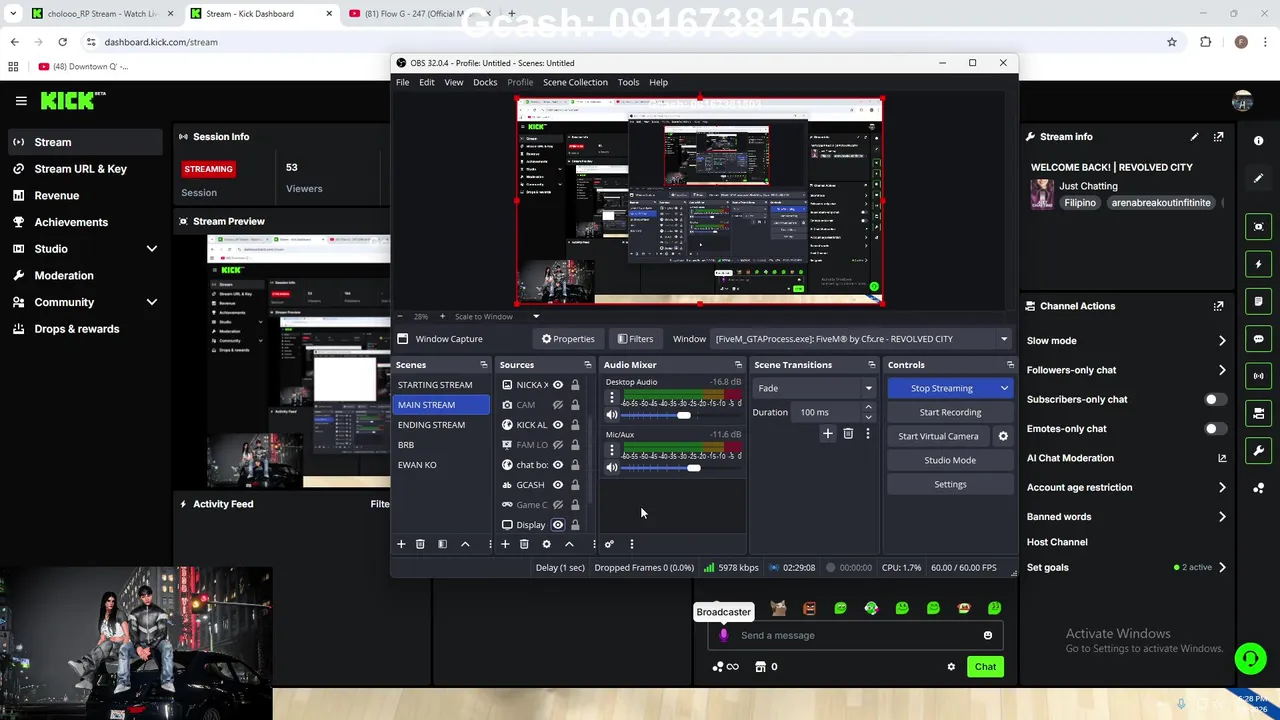Add a new source in the Sources dock
Image resolution: width=1280 pixels, height=720 pixels.
click(x=505, y=544)
